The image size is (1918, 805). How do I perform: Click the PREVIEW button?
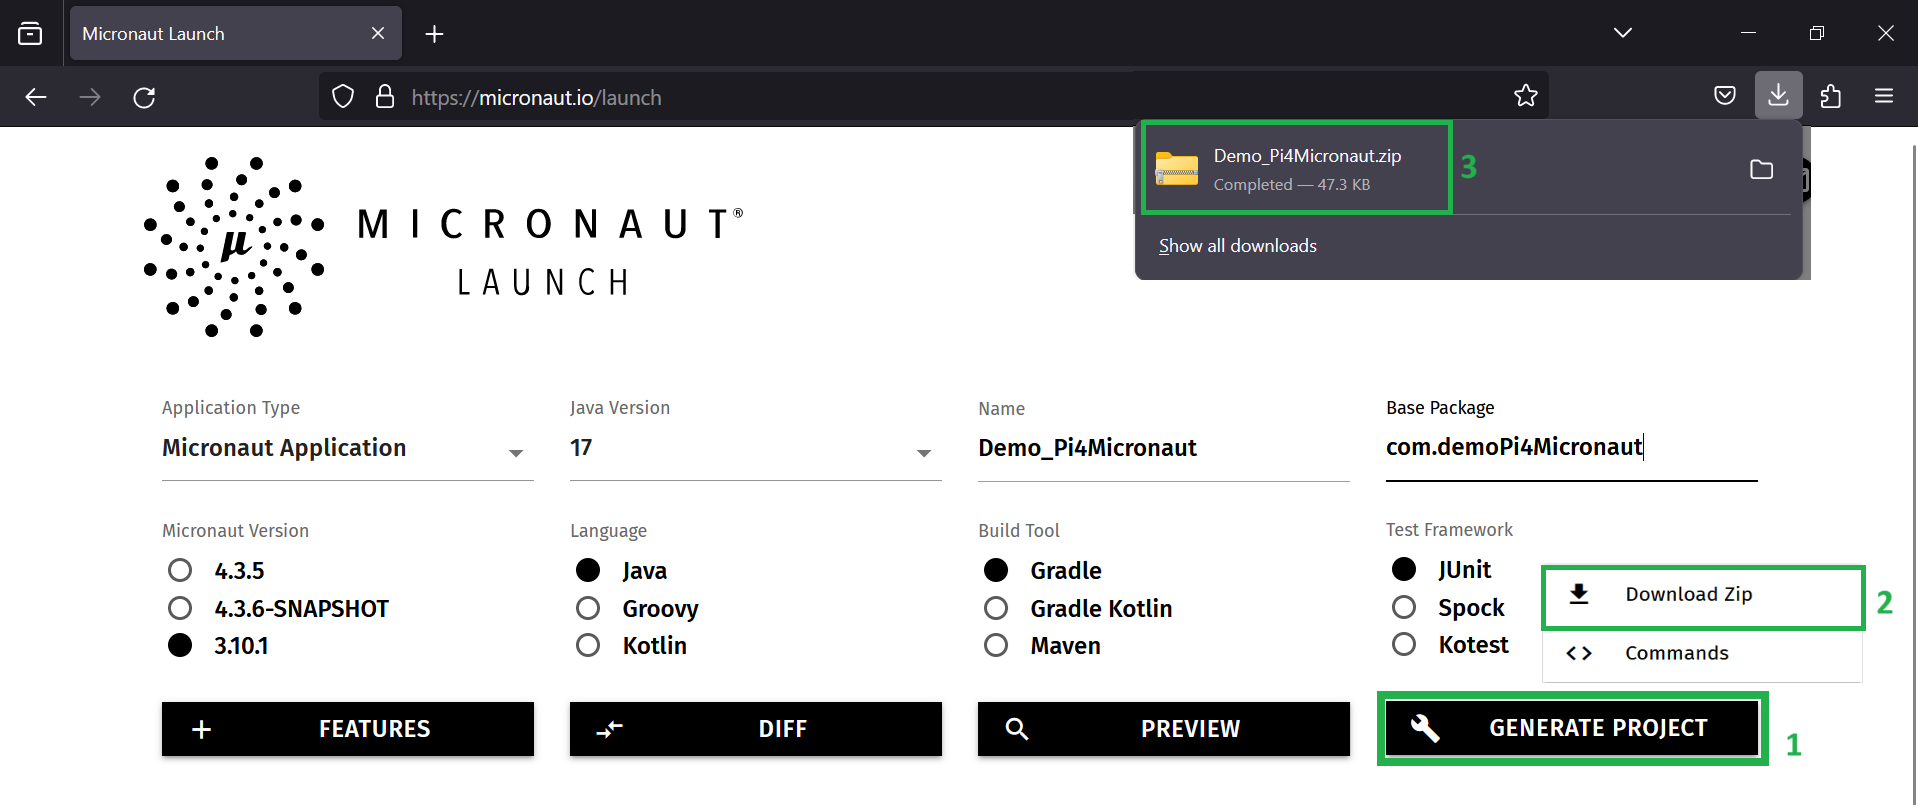pyautogui.click(x=1164, y=729)
